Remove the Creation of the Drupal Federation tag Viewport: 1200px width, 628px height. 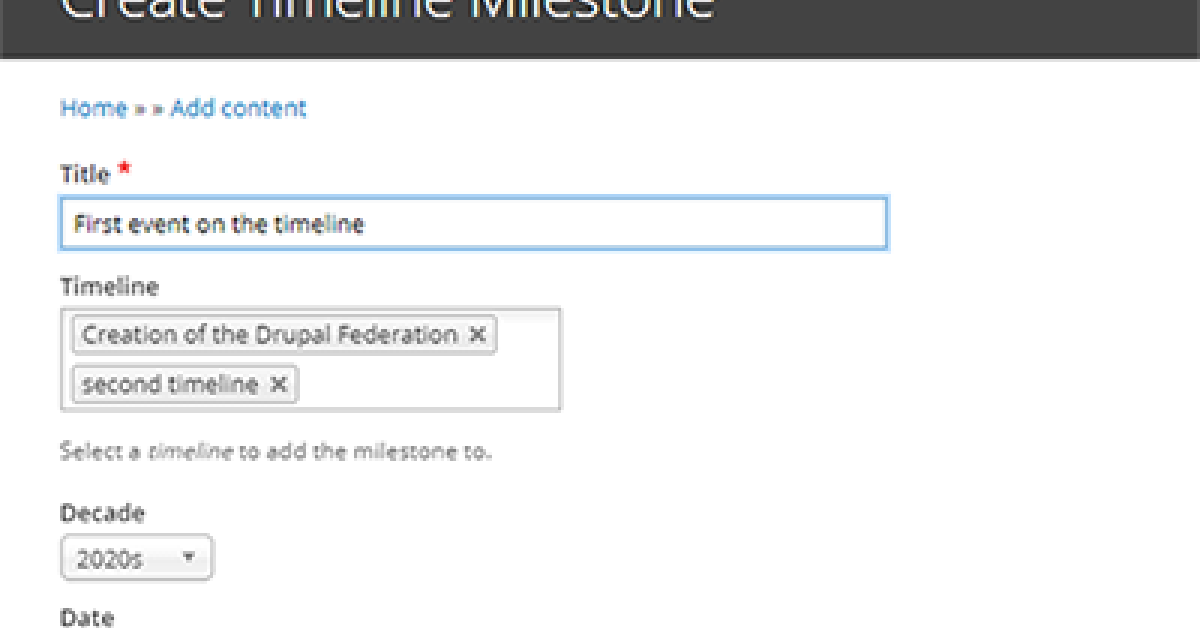(477, 335)
